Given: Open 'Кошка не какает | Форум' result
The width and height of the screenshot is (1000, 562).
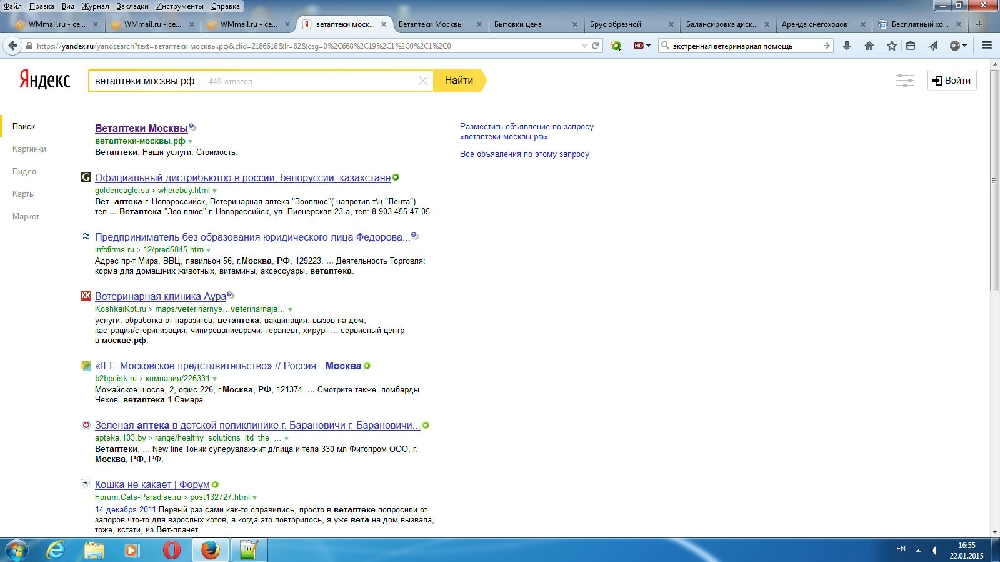Looking at the screenshot, I should click(x=152, y=485).
